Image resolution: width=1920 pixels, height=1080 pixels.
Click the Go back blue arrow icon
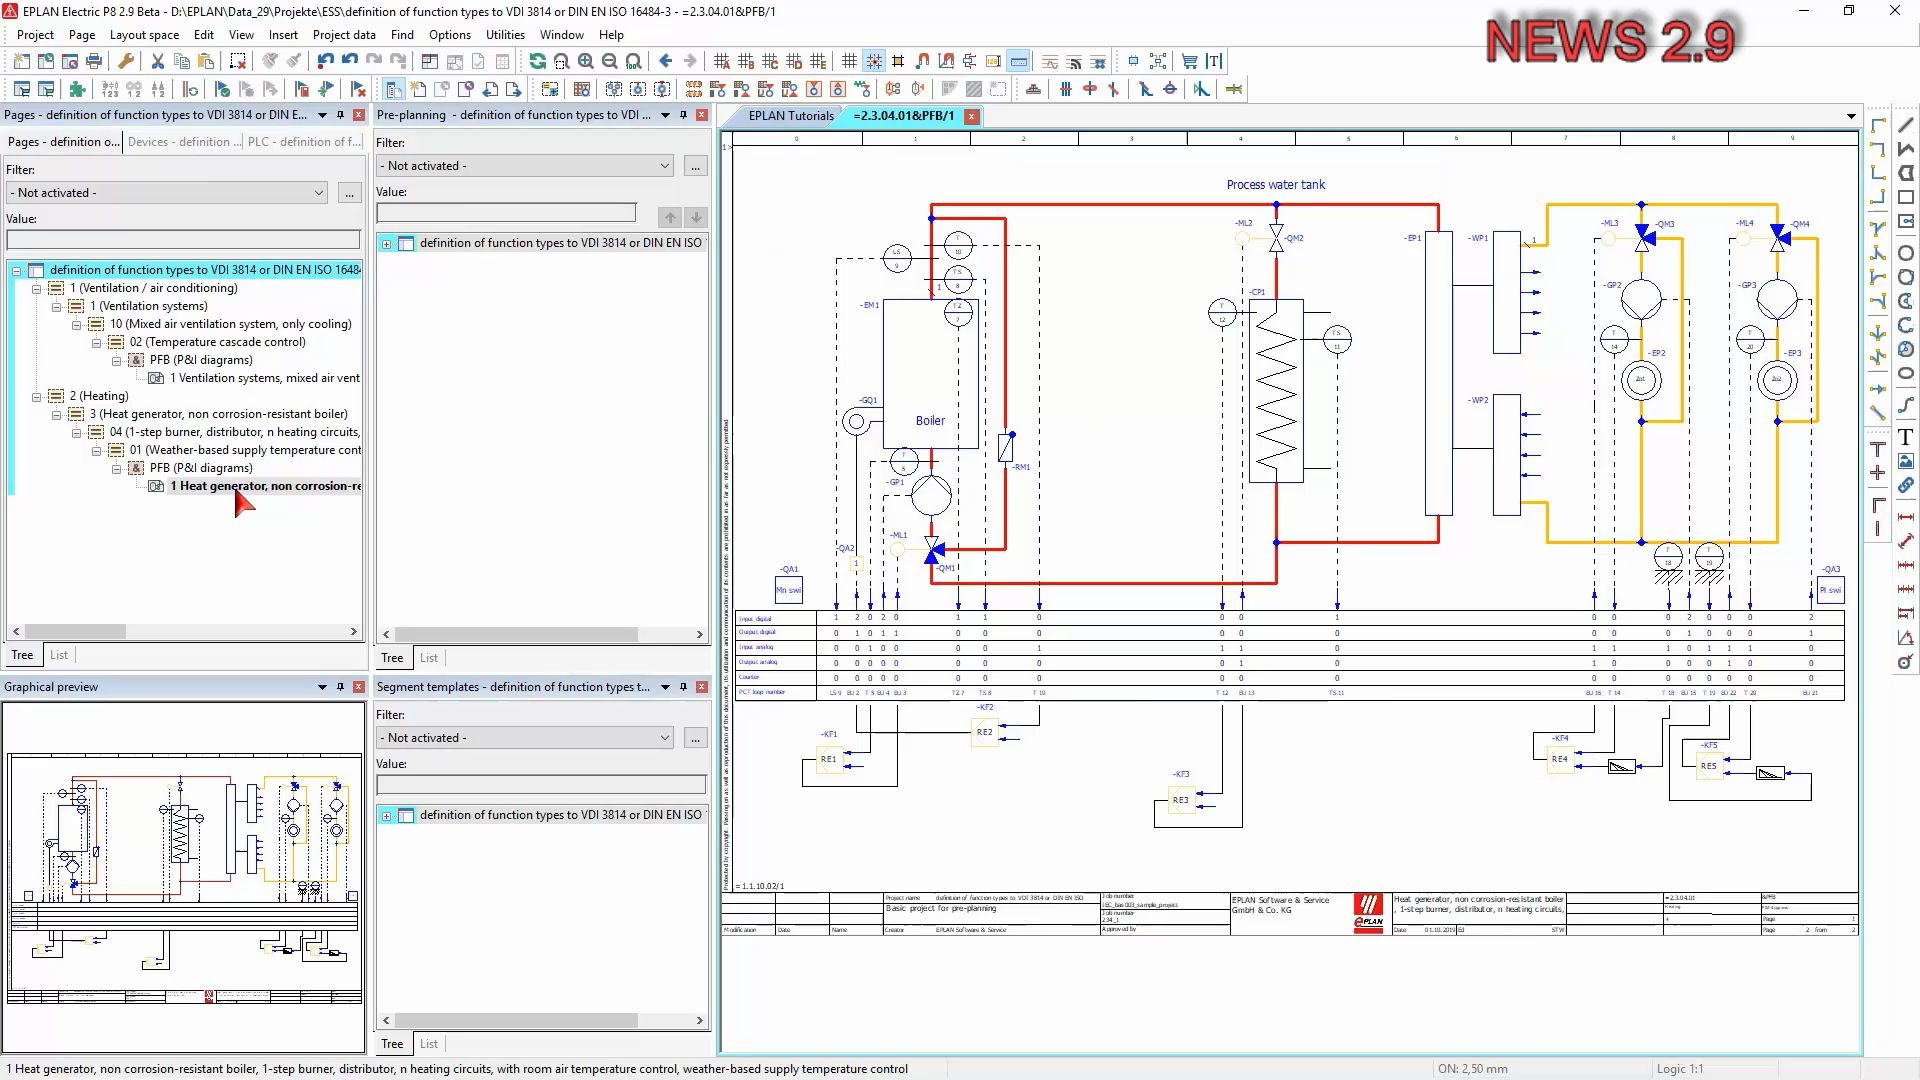point(666,61)
